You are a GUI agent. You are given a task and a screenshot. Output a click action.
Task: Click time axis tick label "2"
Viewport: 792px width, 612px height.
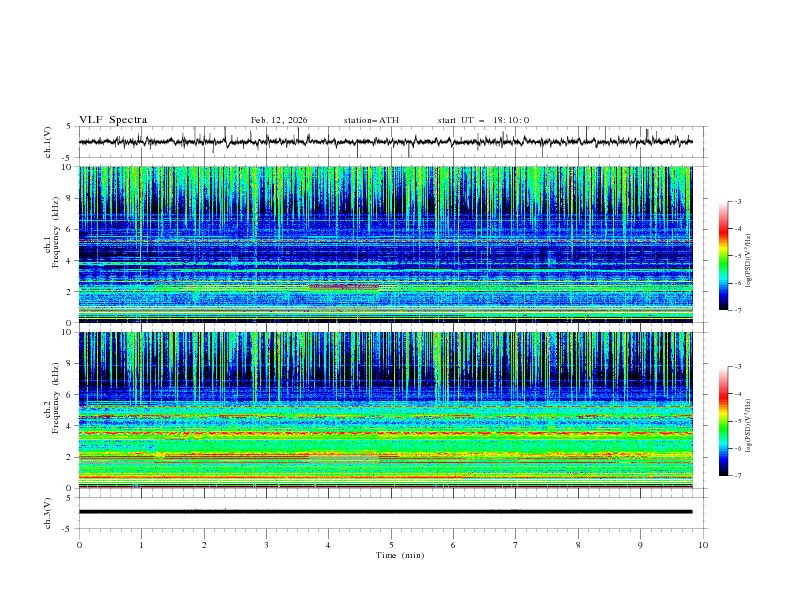click(204, 545)
